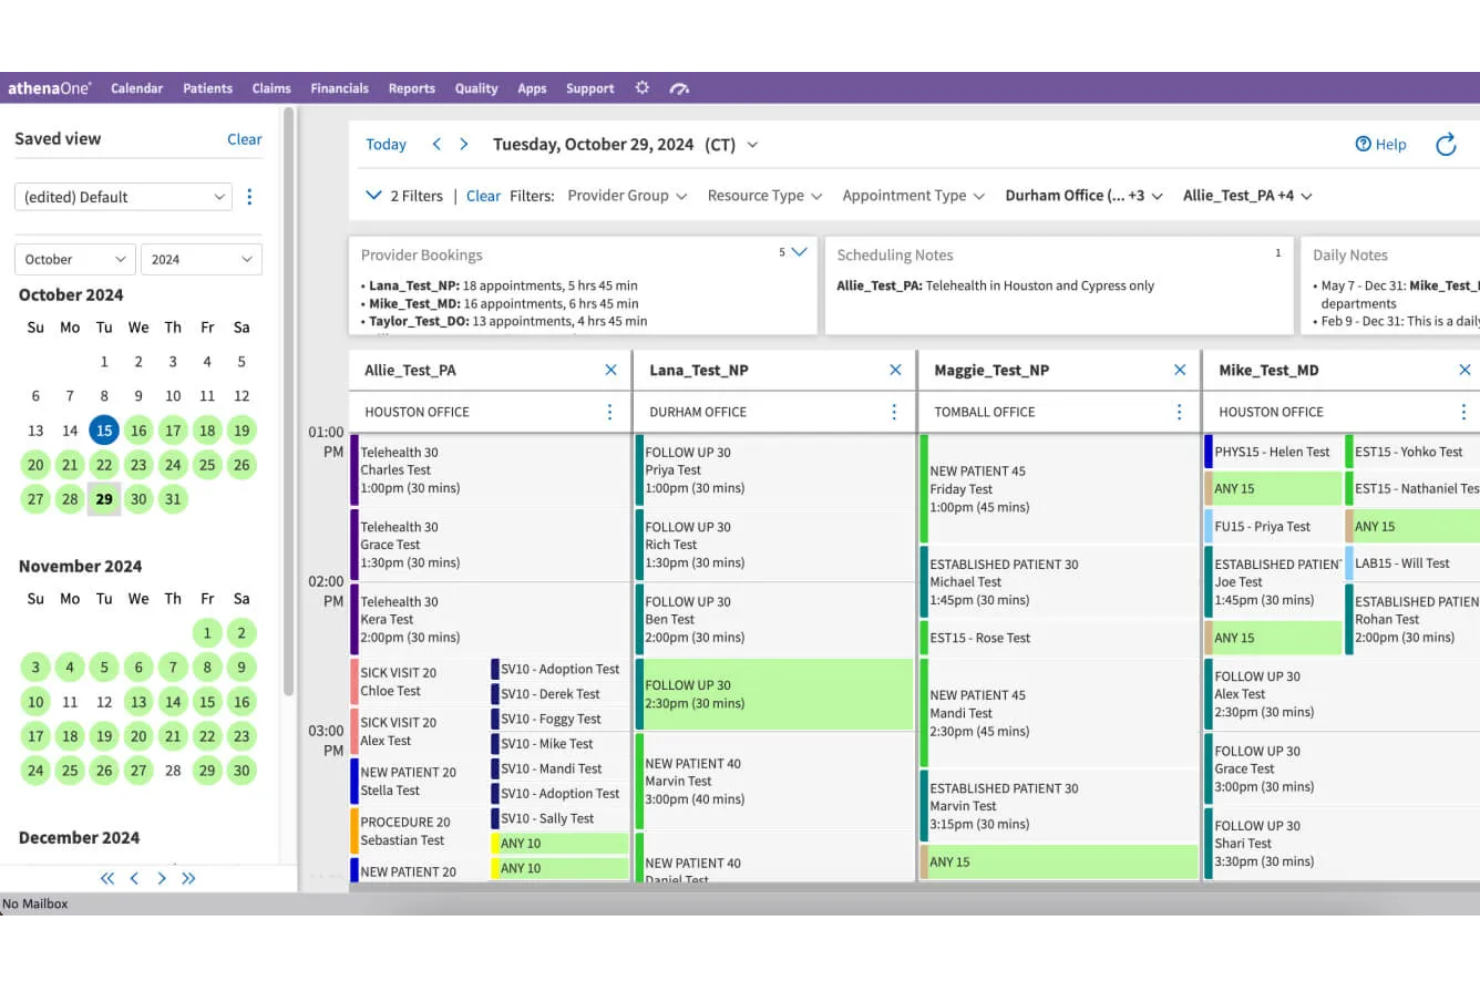Jump to today's schedule with the Today button
Screen dimensions: 1480x987
coord(385,144)
